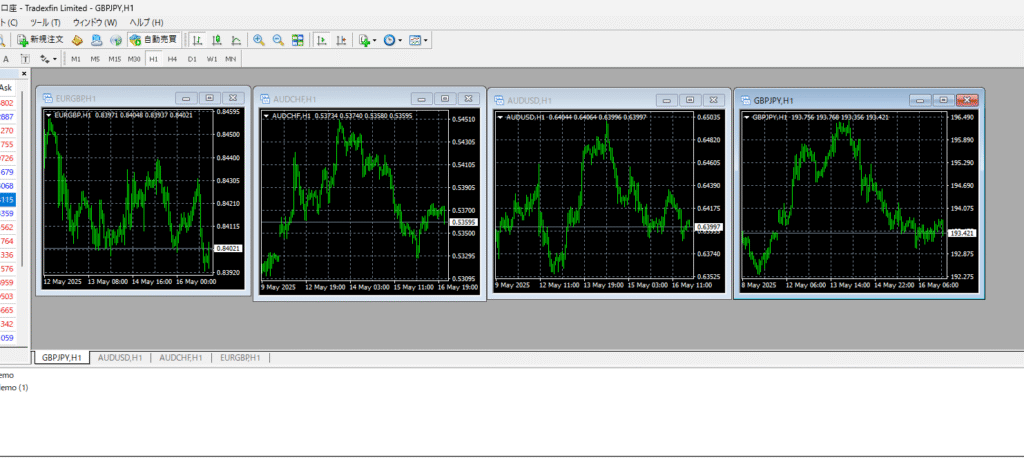Close the Market Watch panel
This screenshot has width=1024, height=458.
point(24,74)
